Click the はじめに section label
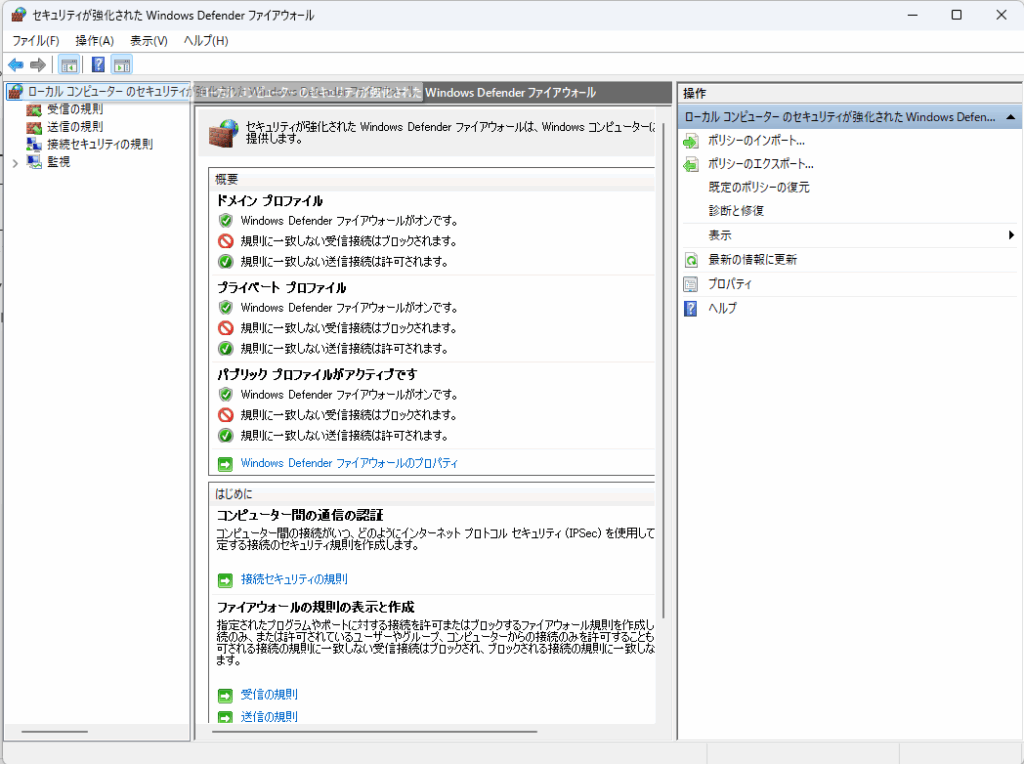Screen dimensions: 1024x764 234,494
